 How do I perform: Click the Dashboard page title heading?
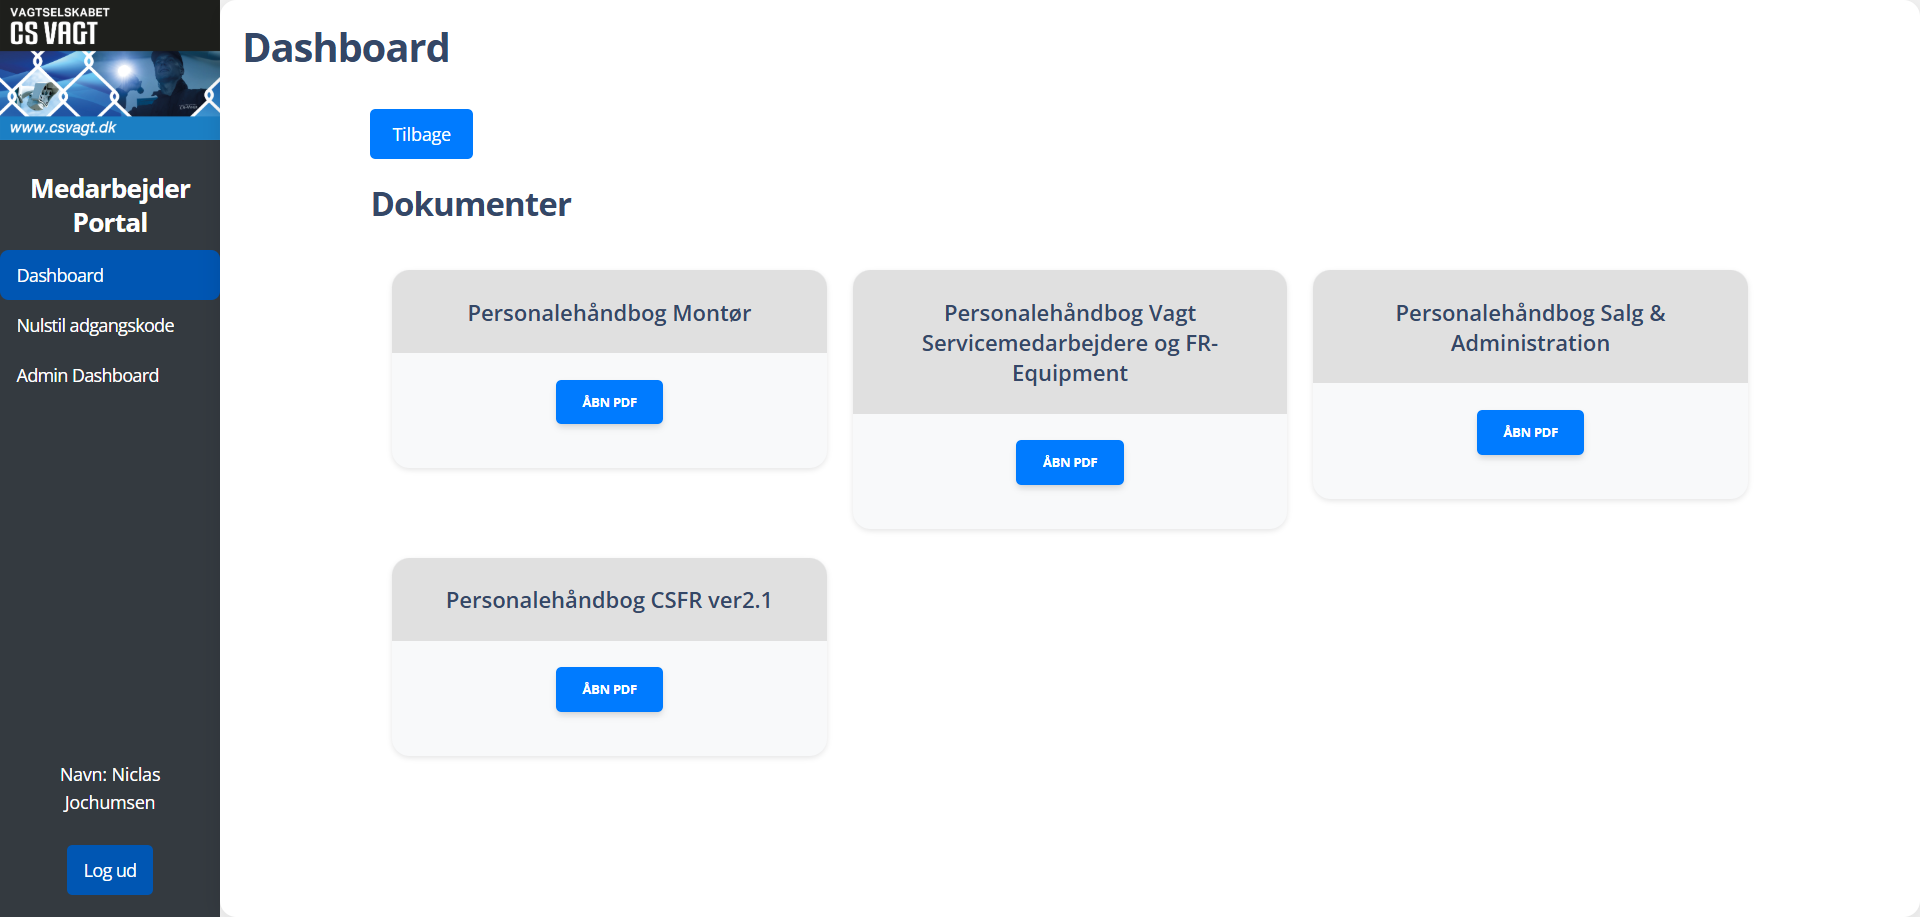[x=346, y=48]
